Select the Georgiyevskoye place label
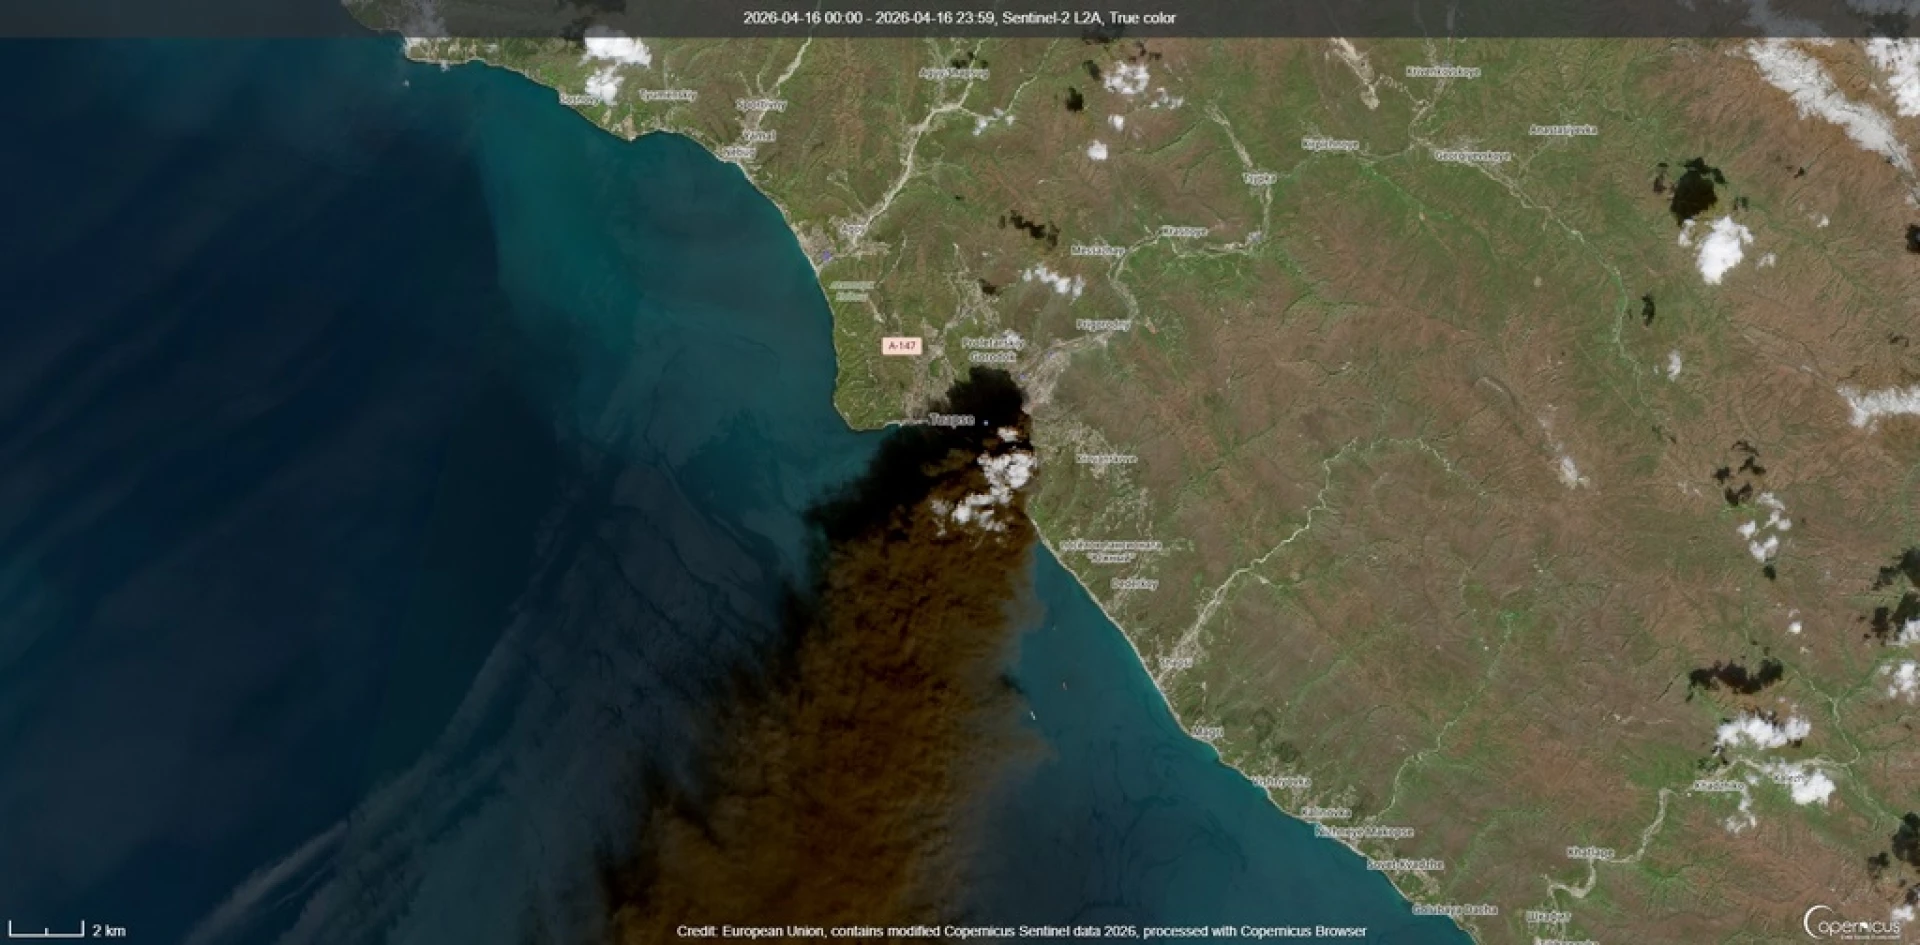The image size is (1920, 945). 1472,156
